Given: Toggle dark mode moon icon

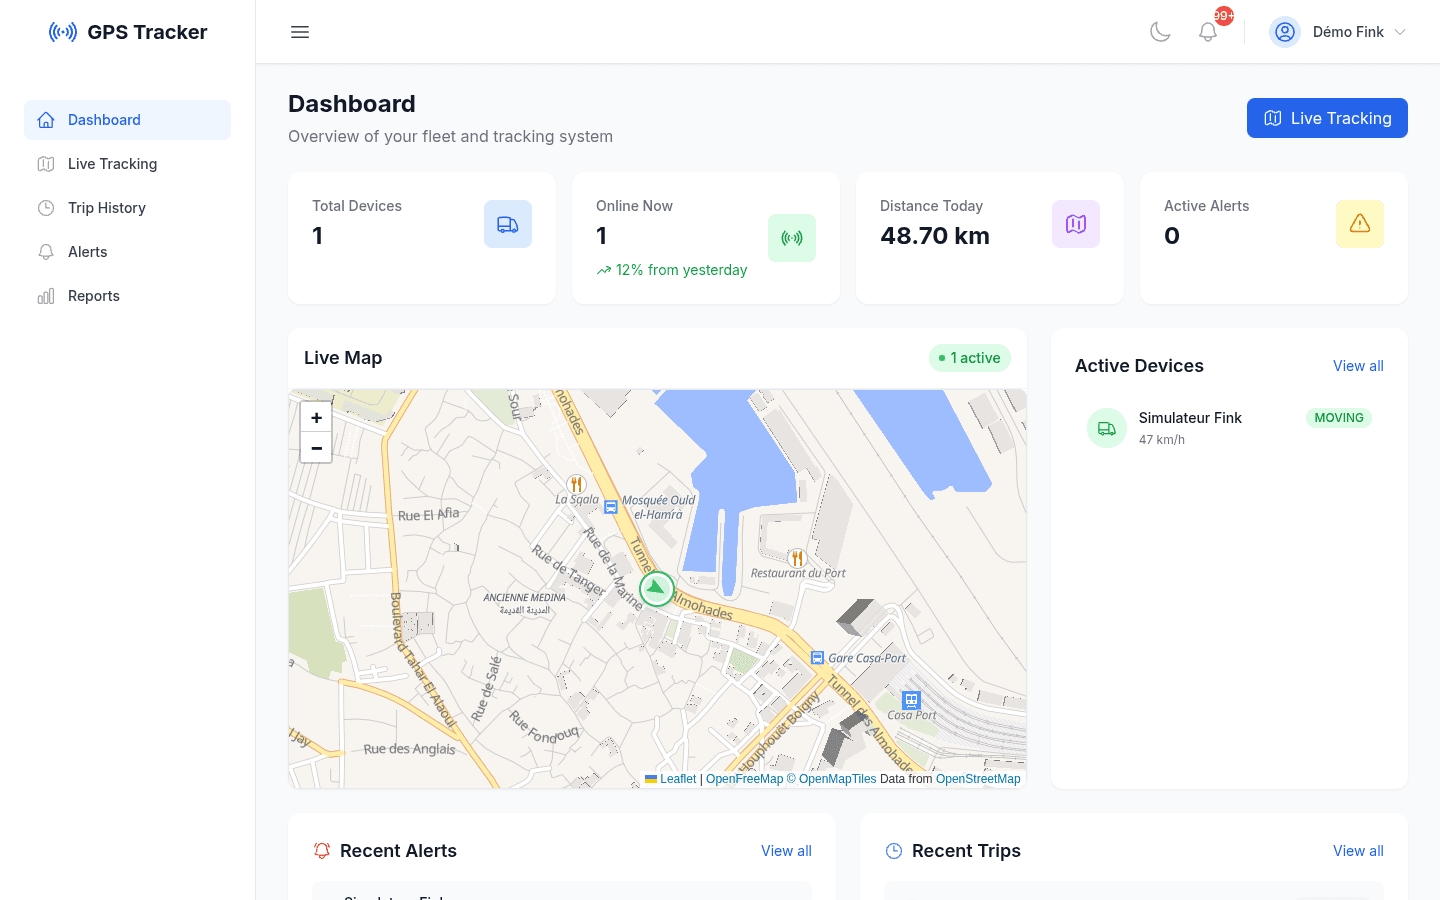Looking at the screenshot, I should [1160, 32].
